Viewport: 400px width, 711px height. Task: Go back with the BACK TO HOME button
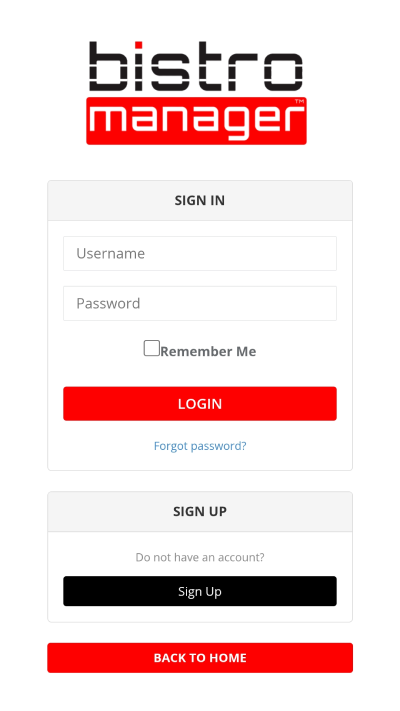pos(200,658)
